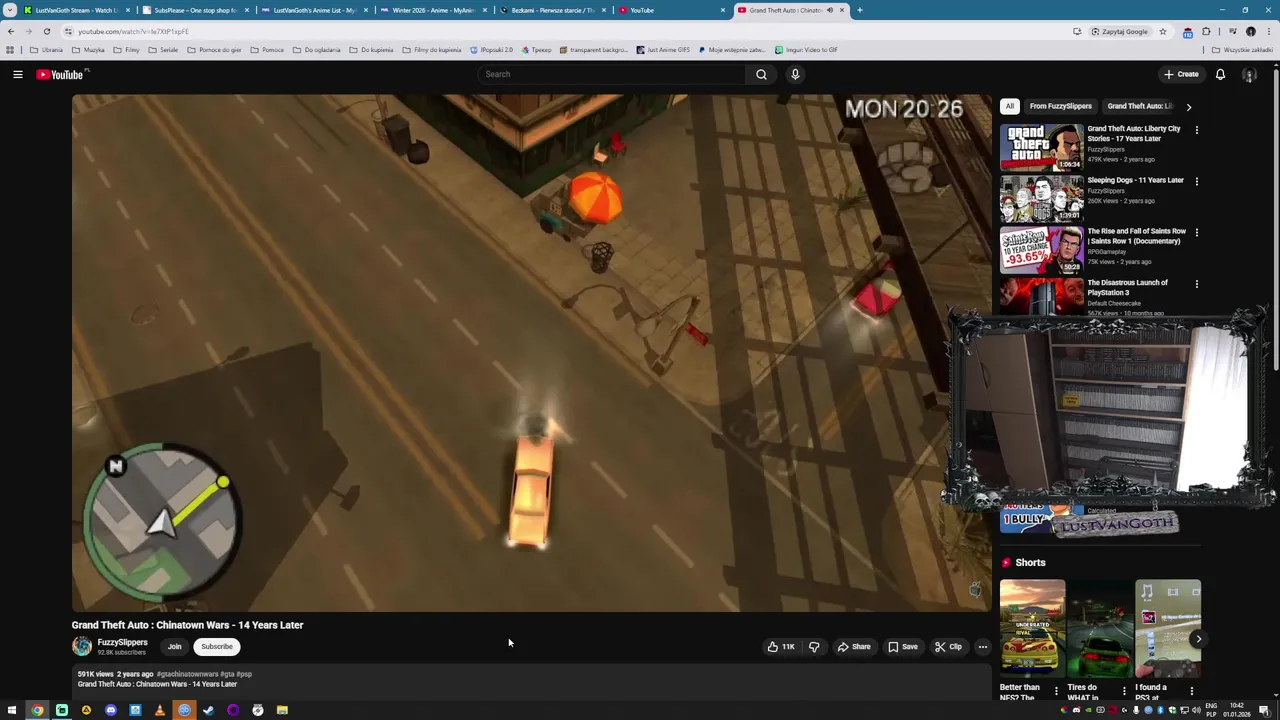Open the FuzzySlippers channel name link
The width and height of the screenshot is (1280, 720).
point(122,642)
